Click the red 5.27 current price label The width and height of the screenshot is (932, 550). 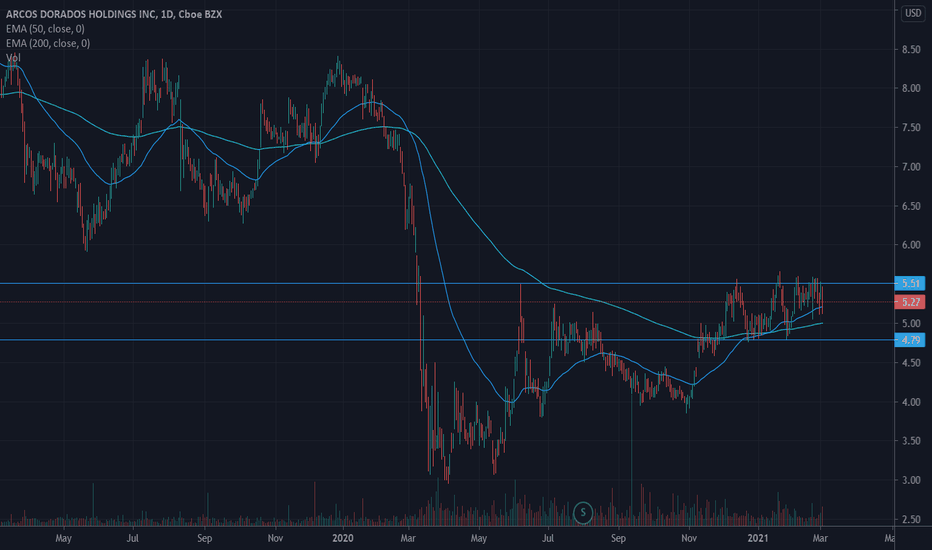tap(910, 302)
